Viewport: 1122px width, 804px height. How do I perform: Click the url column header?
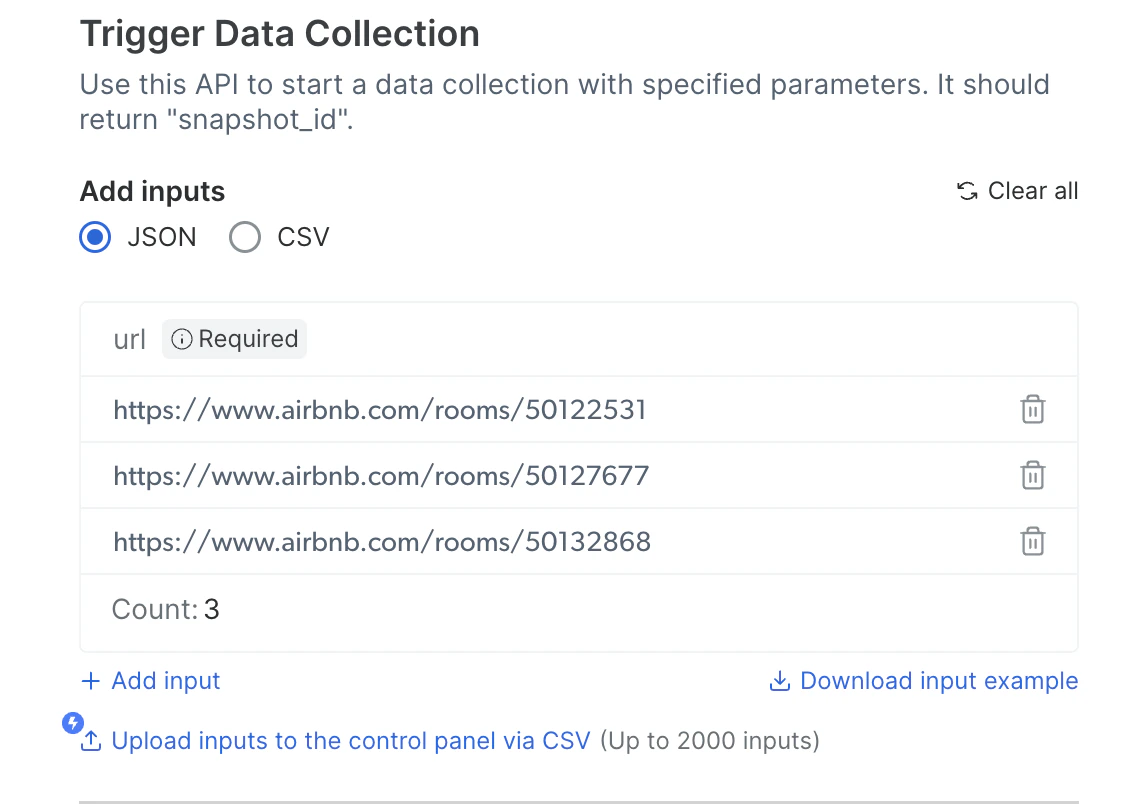(x=130, y=340)
